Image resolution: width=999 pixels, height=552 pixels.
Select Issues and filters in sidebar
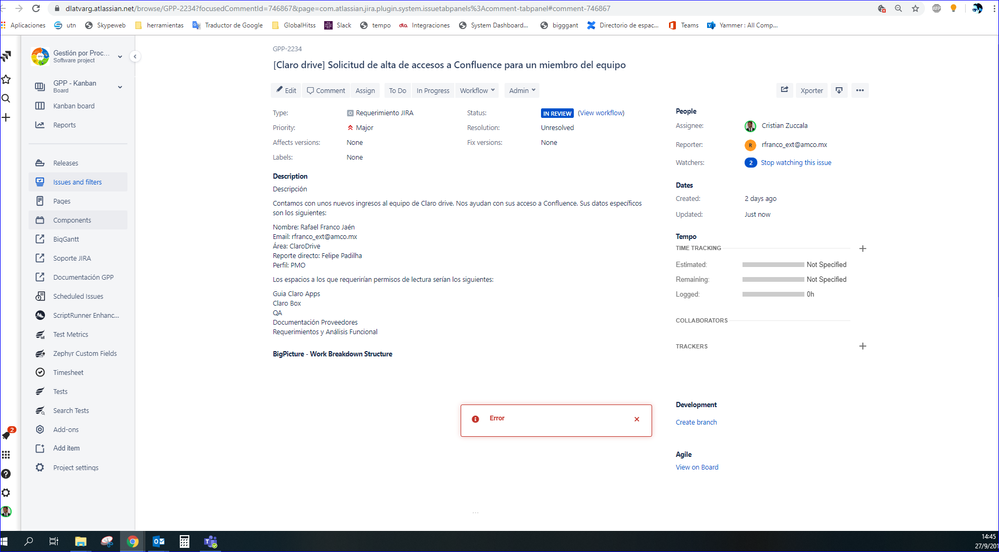click(x=78, y=182)
